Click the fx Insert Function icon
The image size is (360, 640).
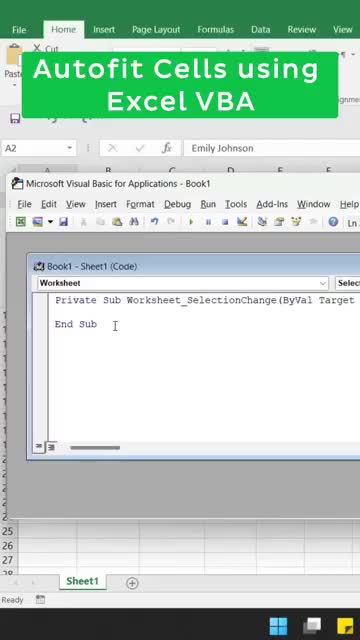(x=167, y=148)
